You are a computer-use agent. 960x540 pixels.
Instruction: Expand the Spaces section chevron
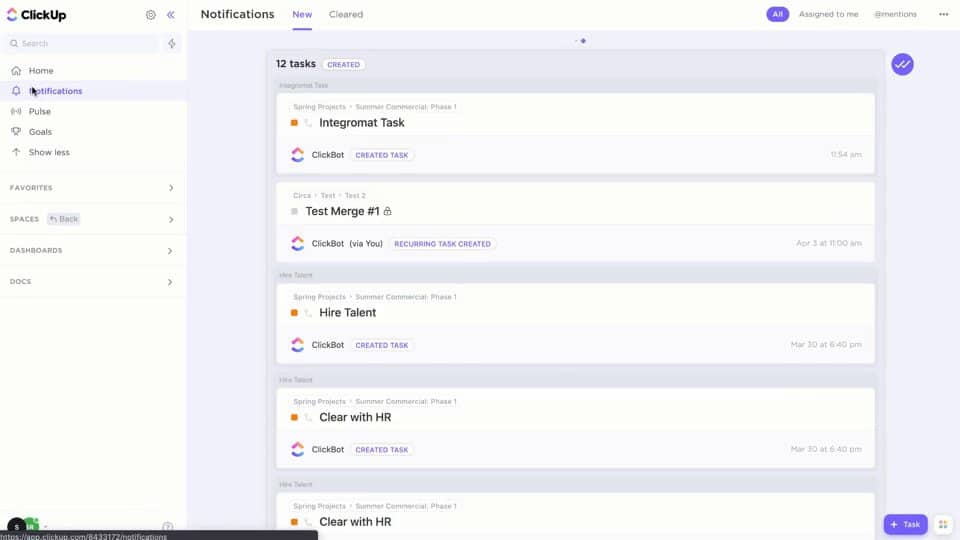(x=171, y=219)
